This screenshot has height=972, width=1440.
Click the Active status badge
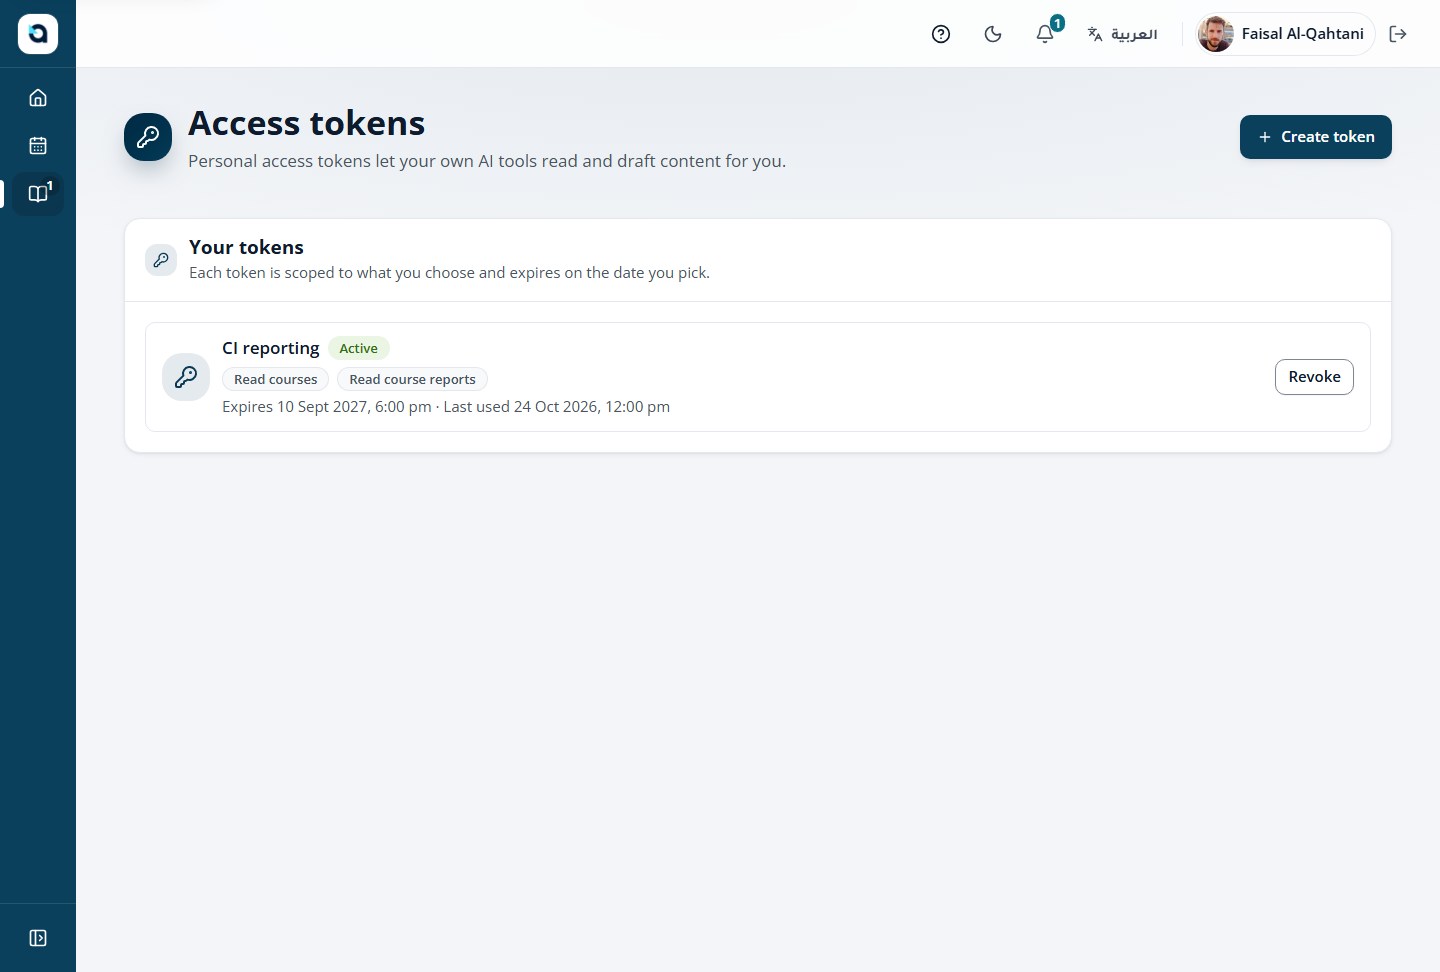pyautogui.click(x=358, y=348)
